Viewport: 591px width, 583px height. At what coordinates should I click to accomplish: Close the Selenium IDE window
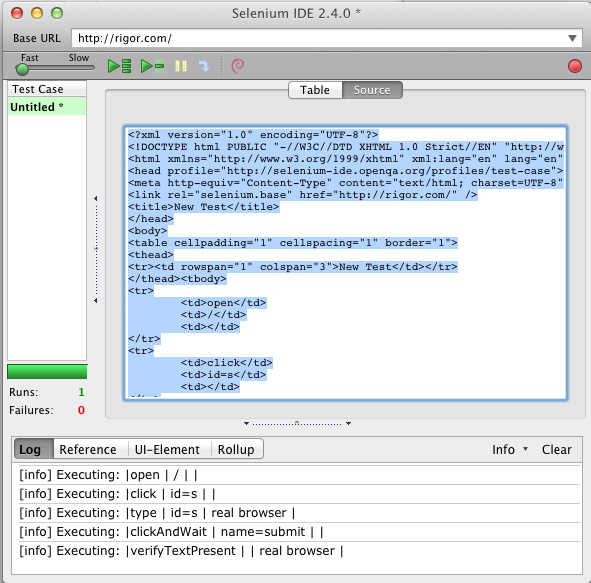17,13
